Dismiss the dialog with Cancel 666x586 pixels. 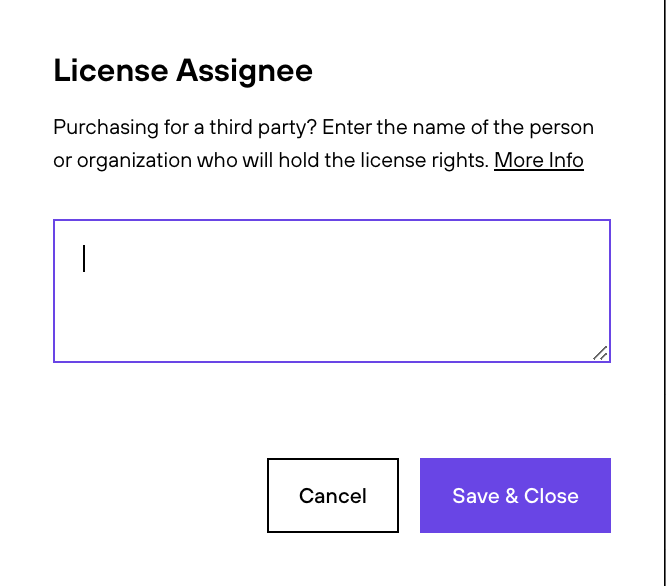click(x=333, y=495)
